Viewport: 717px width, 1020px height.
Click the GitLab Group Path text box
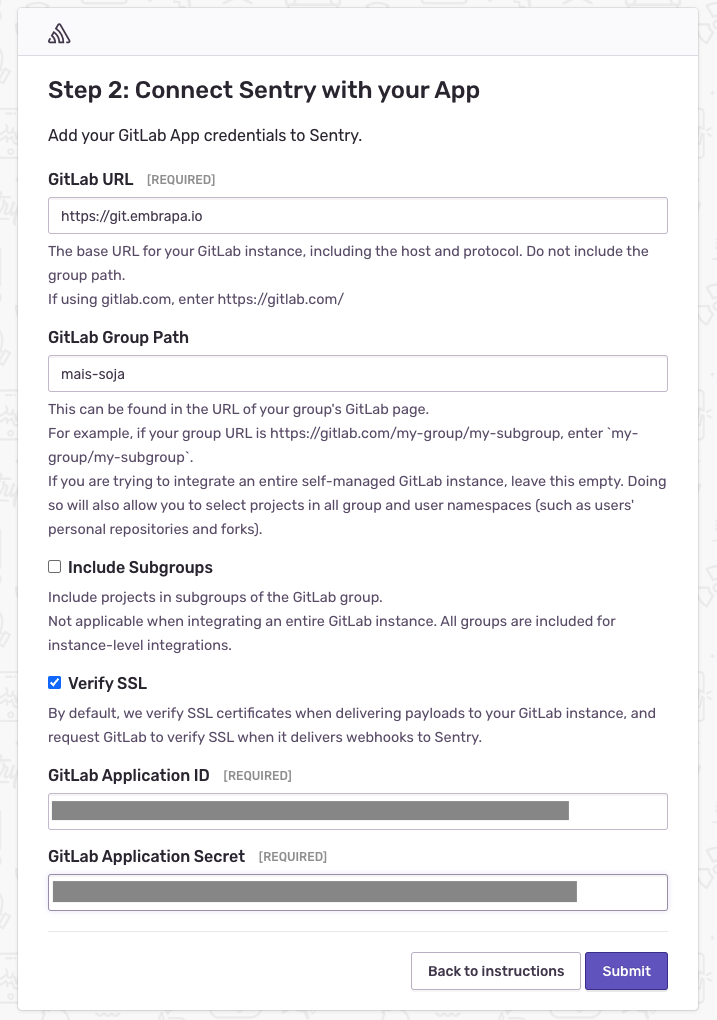(x=358, y=373)
